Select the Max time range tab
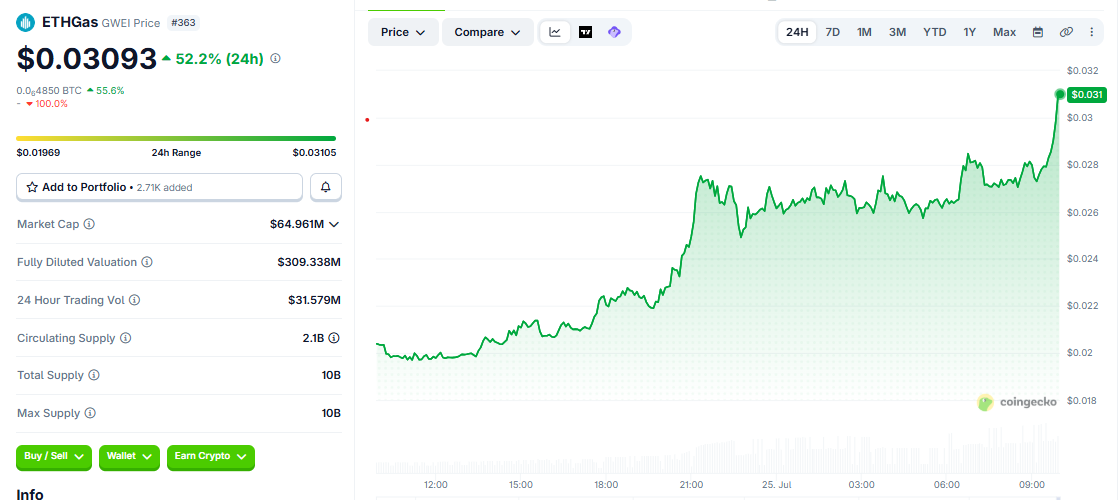Image resolution: width=1118 pixels, height=500 pixels. (x=1005, y=32)
